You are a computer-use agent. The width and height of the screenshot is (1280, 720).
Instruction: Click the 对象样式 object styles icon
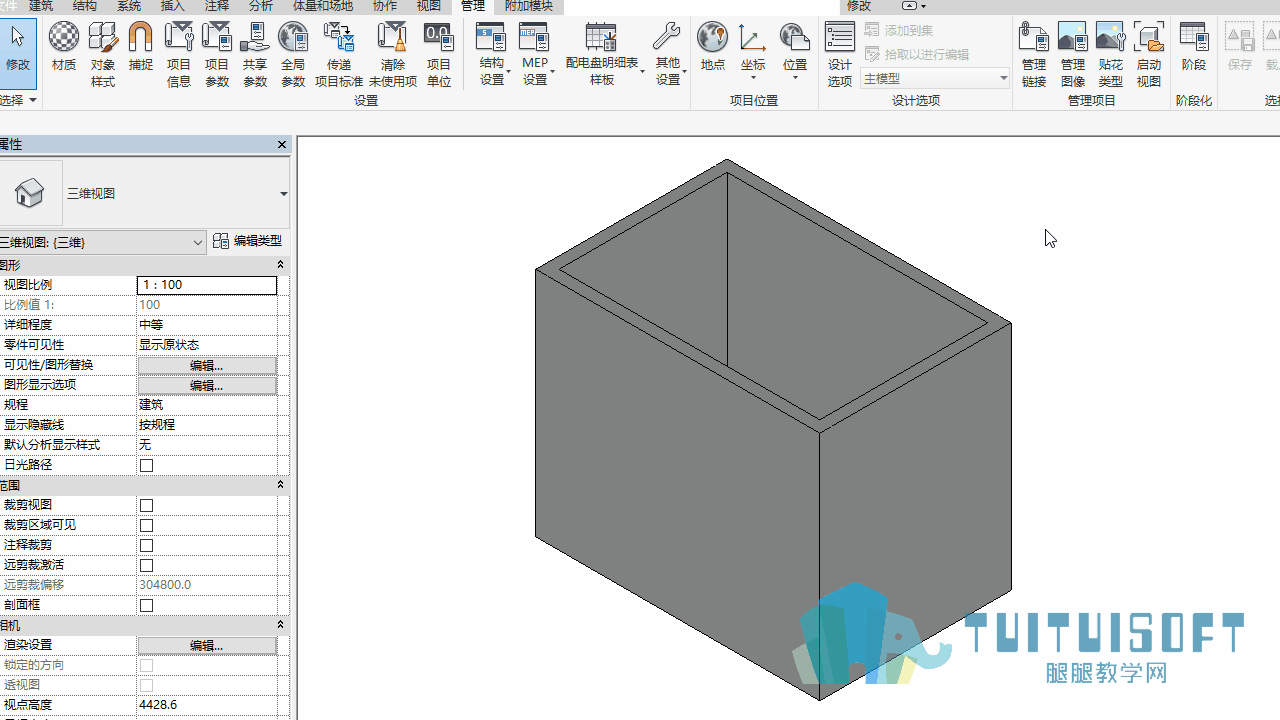(x=103, y=54)
